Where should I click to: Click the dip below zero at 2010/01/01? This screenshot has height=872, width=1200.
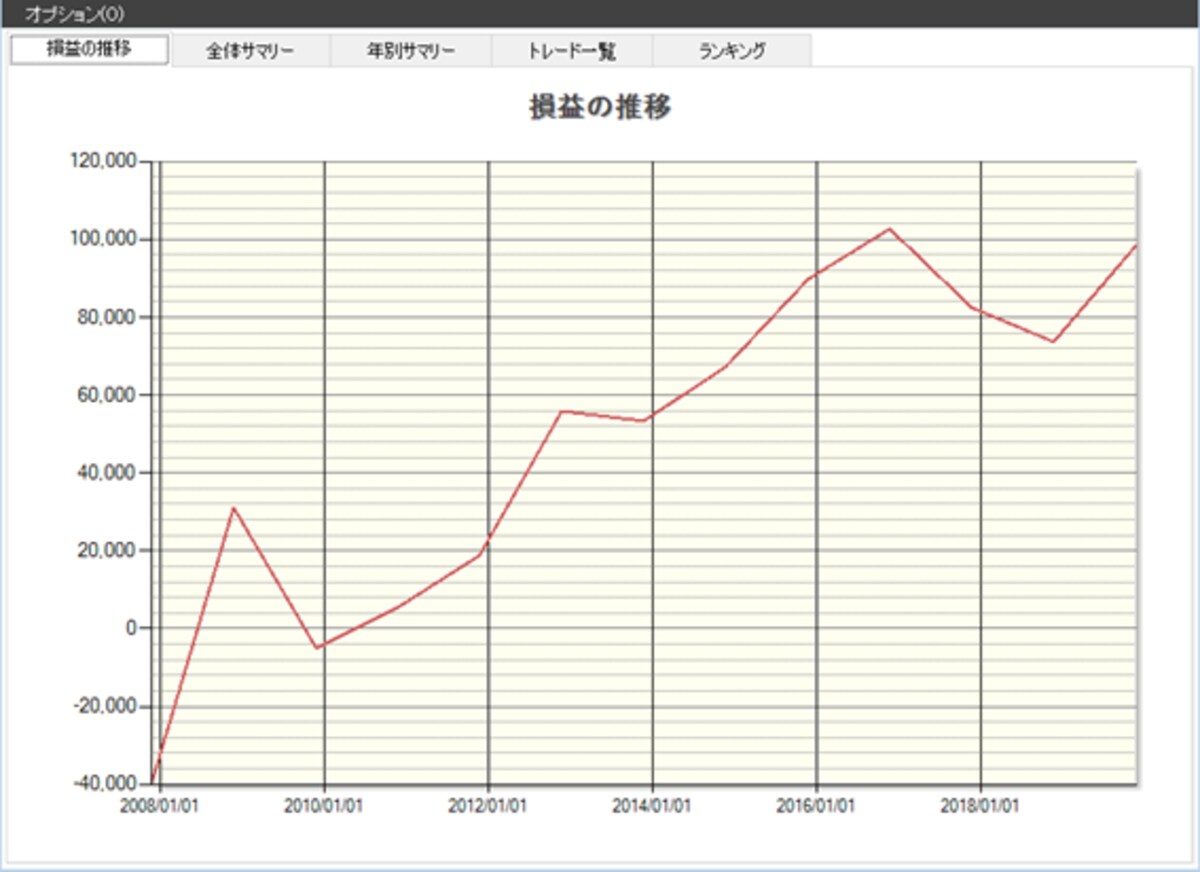(319, 648)
